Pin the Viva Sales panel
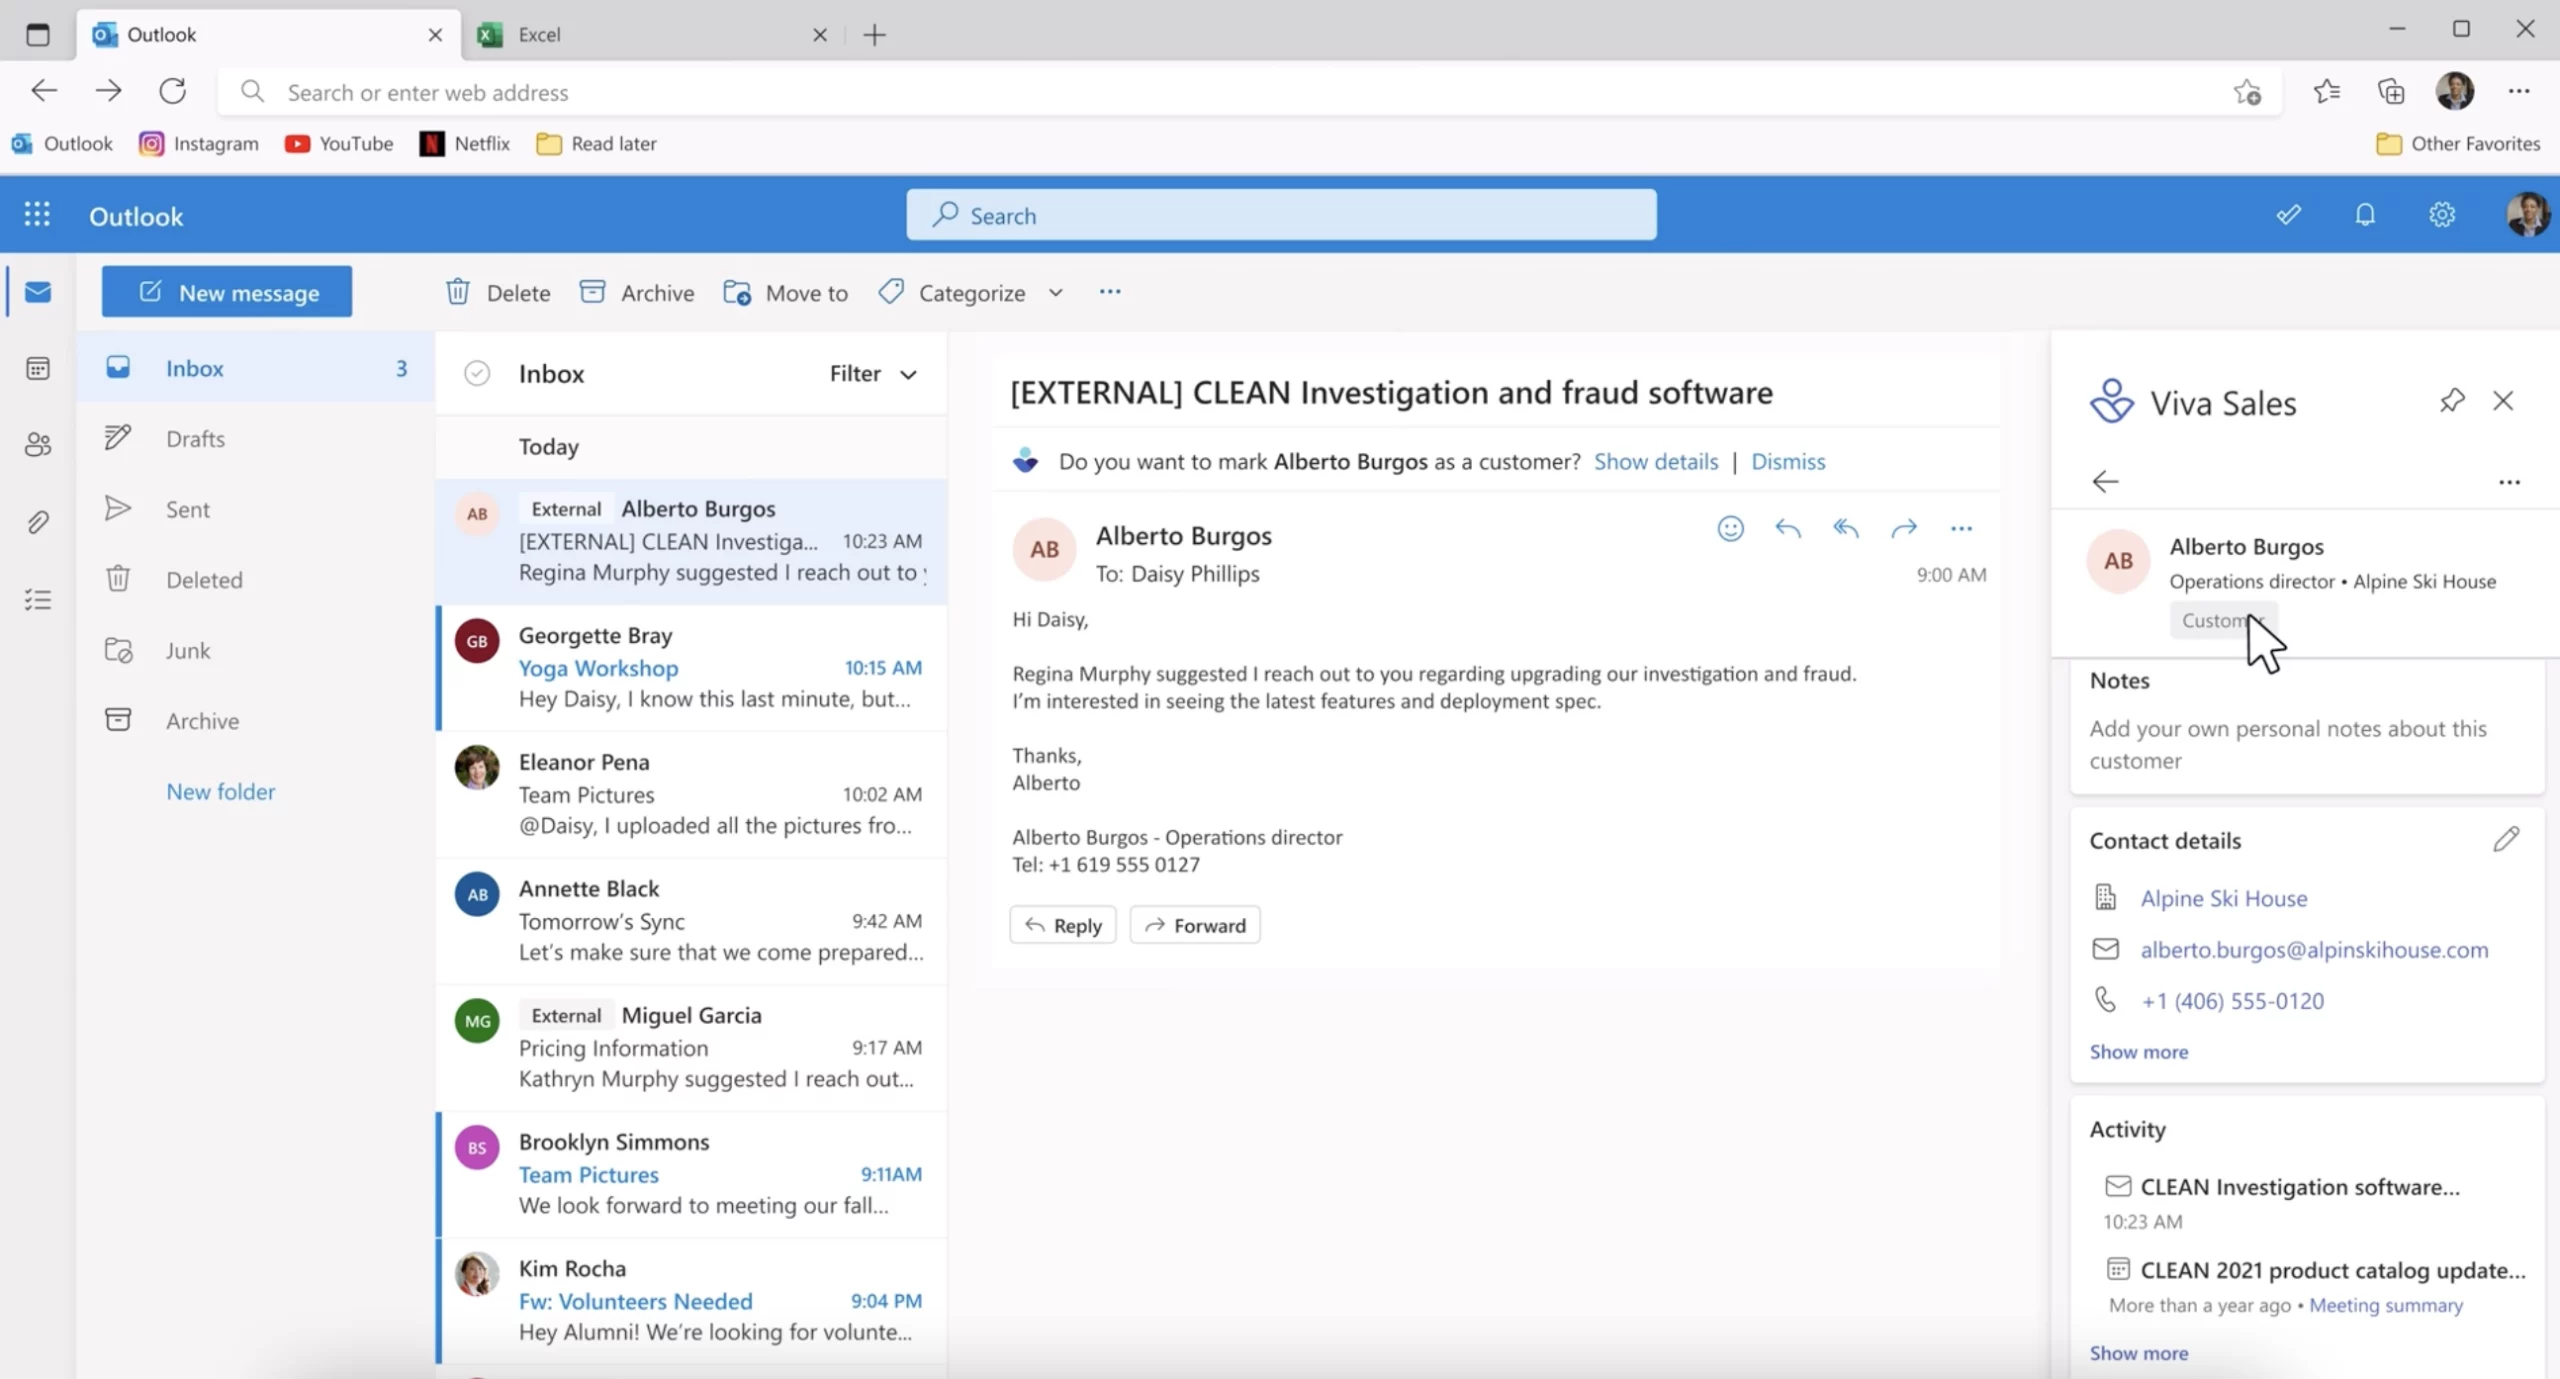 tap(2451, 401)
